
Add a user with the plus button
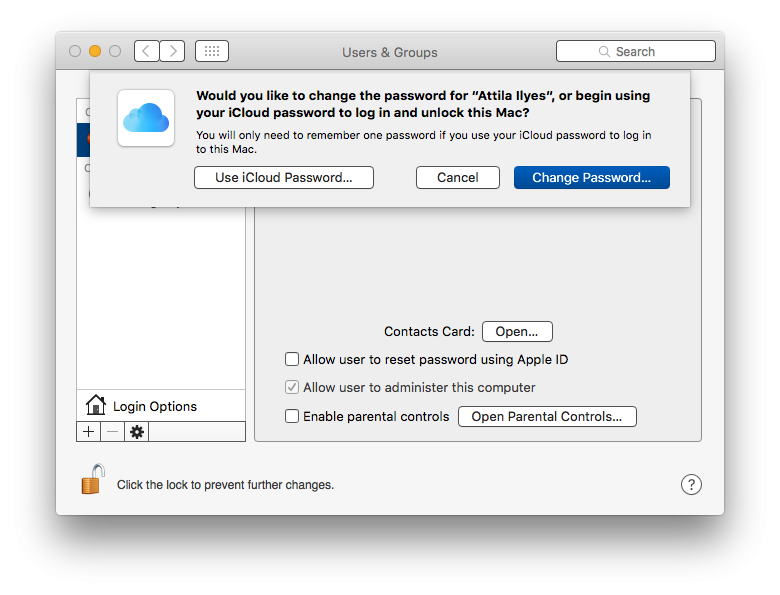(x=89, y=432)
